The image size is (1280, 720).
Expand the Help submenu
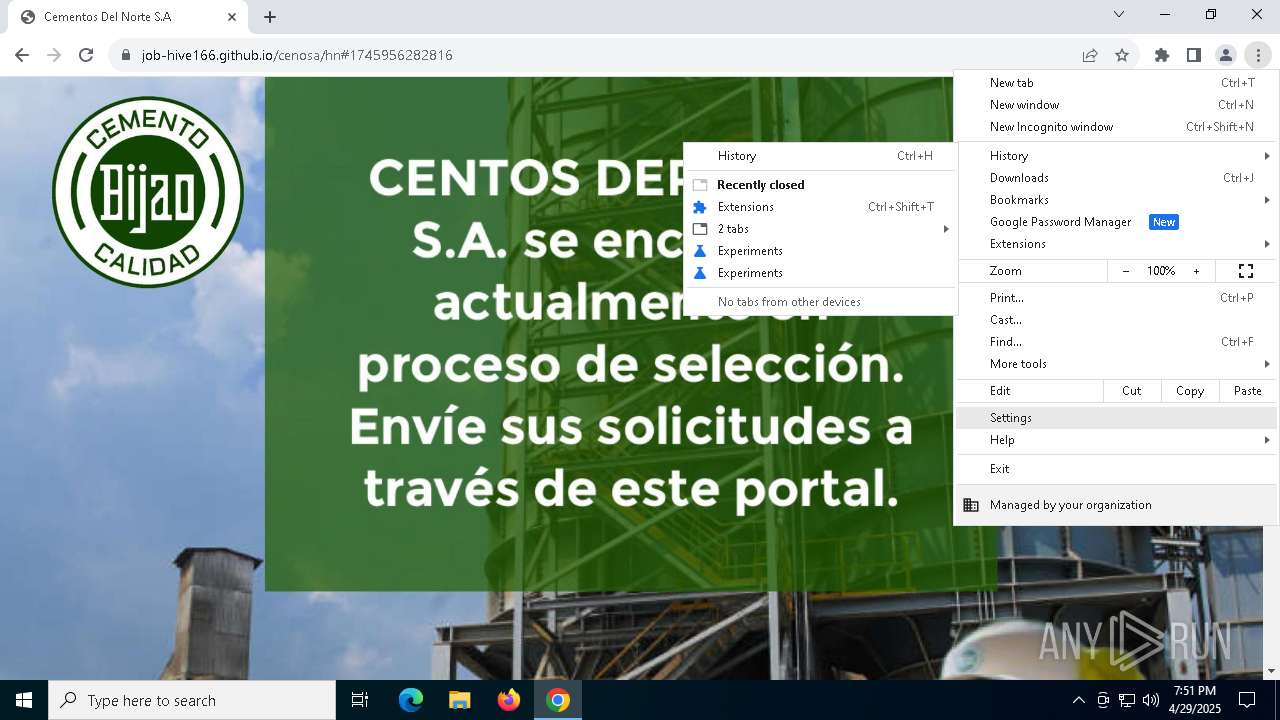tap(1116, 440)
